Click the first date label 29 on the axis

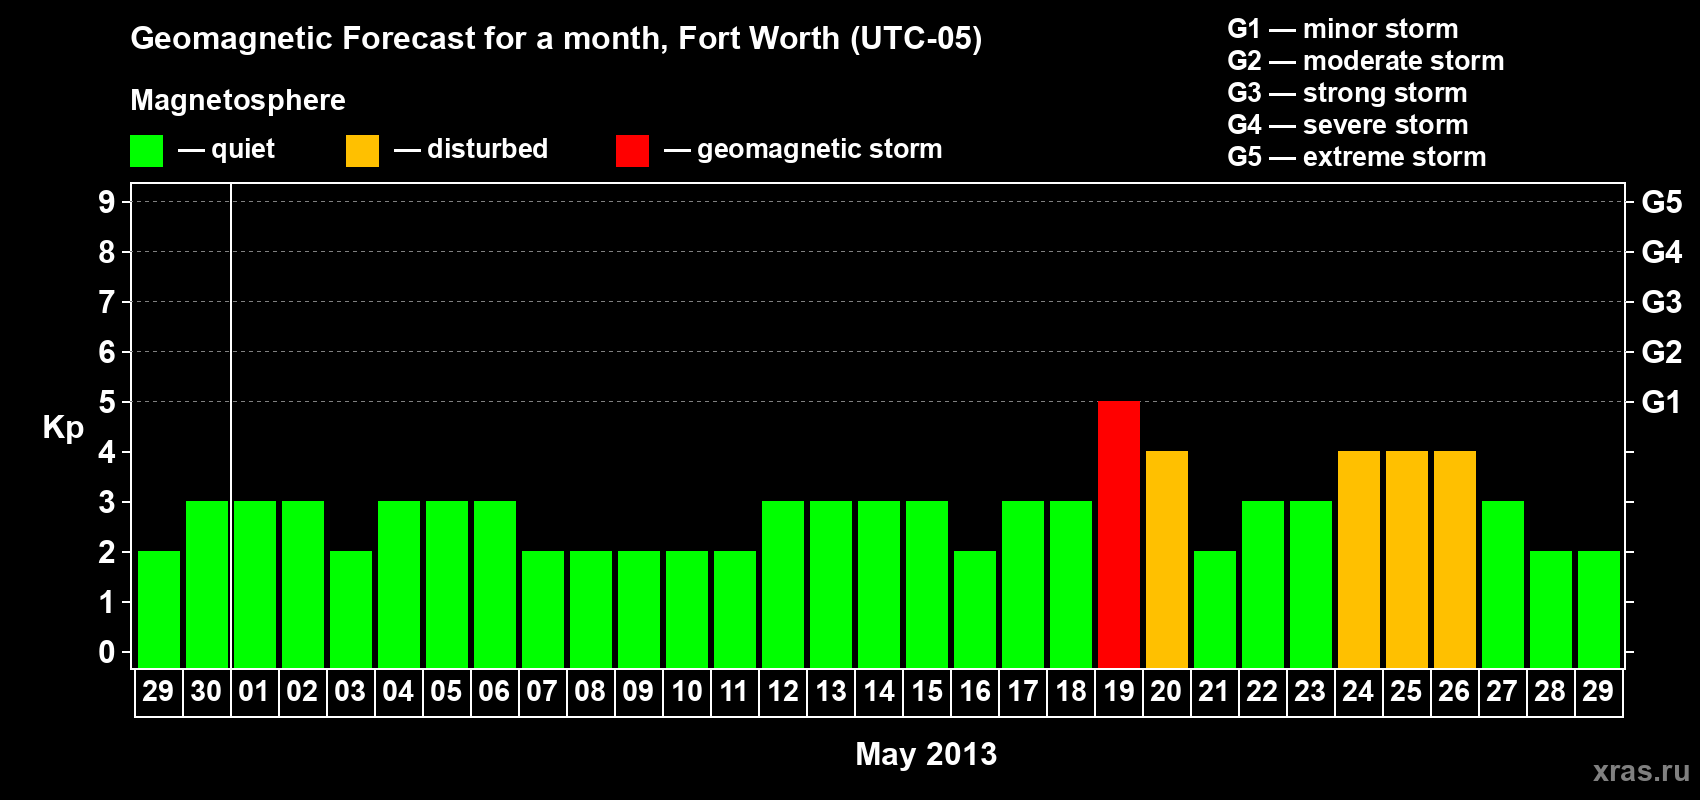click(158, 692)
